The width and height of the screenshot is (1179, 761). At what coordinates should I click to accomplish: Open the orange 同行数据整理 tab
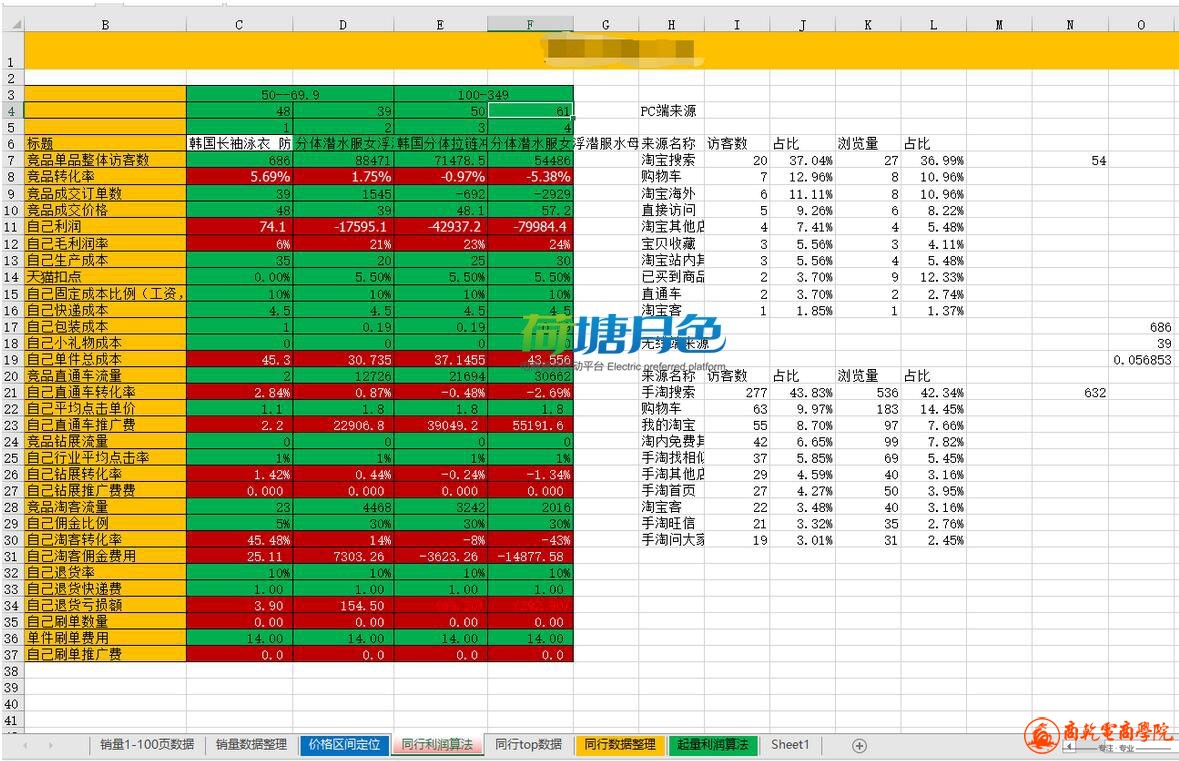pos(620,745)
